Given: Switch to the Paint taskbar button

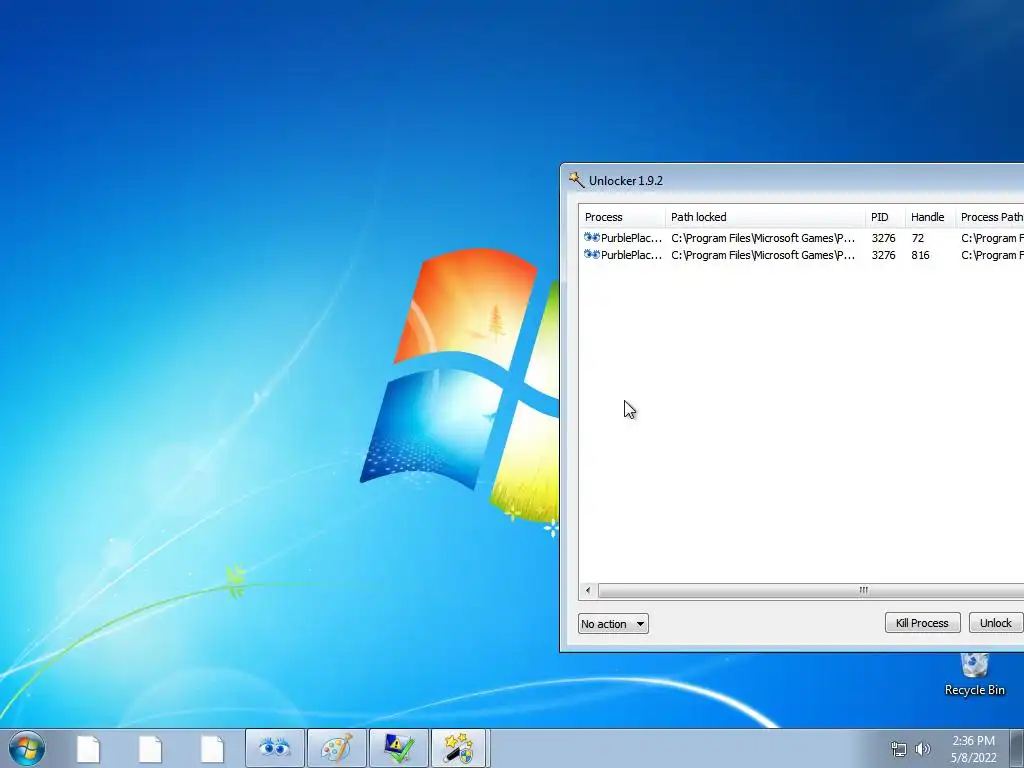Looking at the screenshot, I should tap(337, 748).
